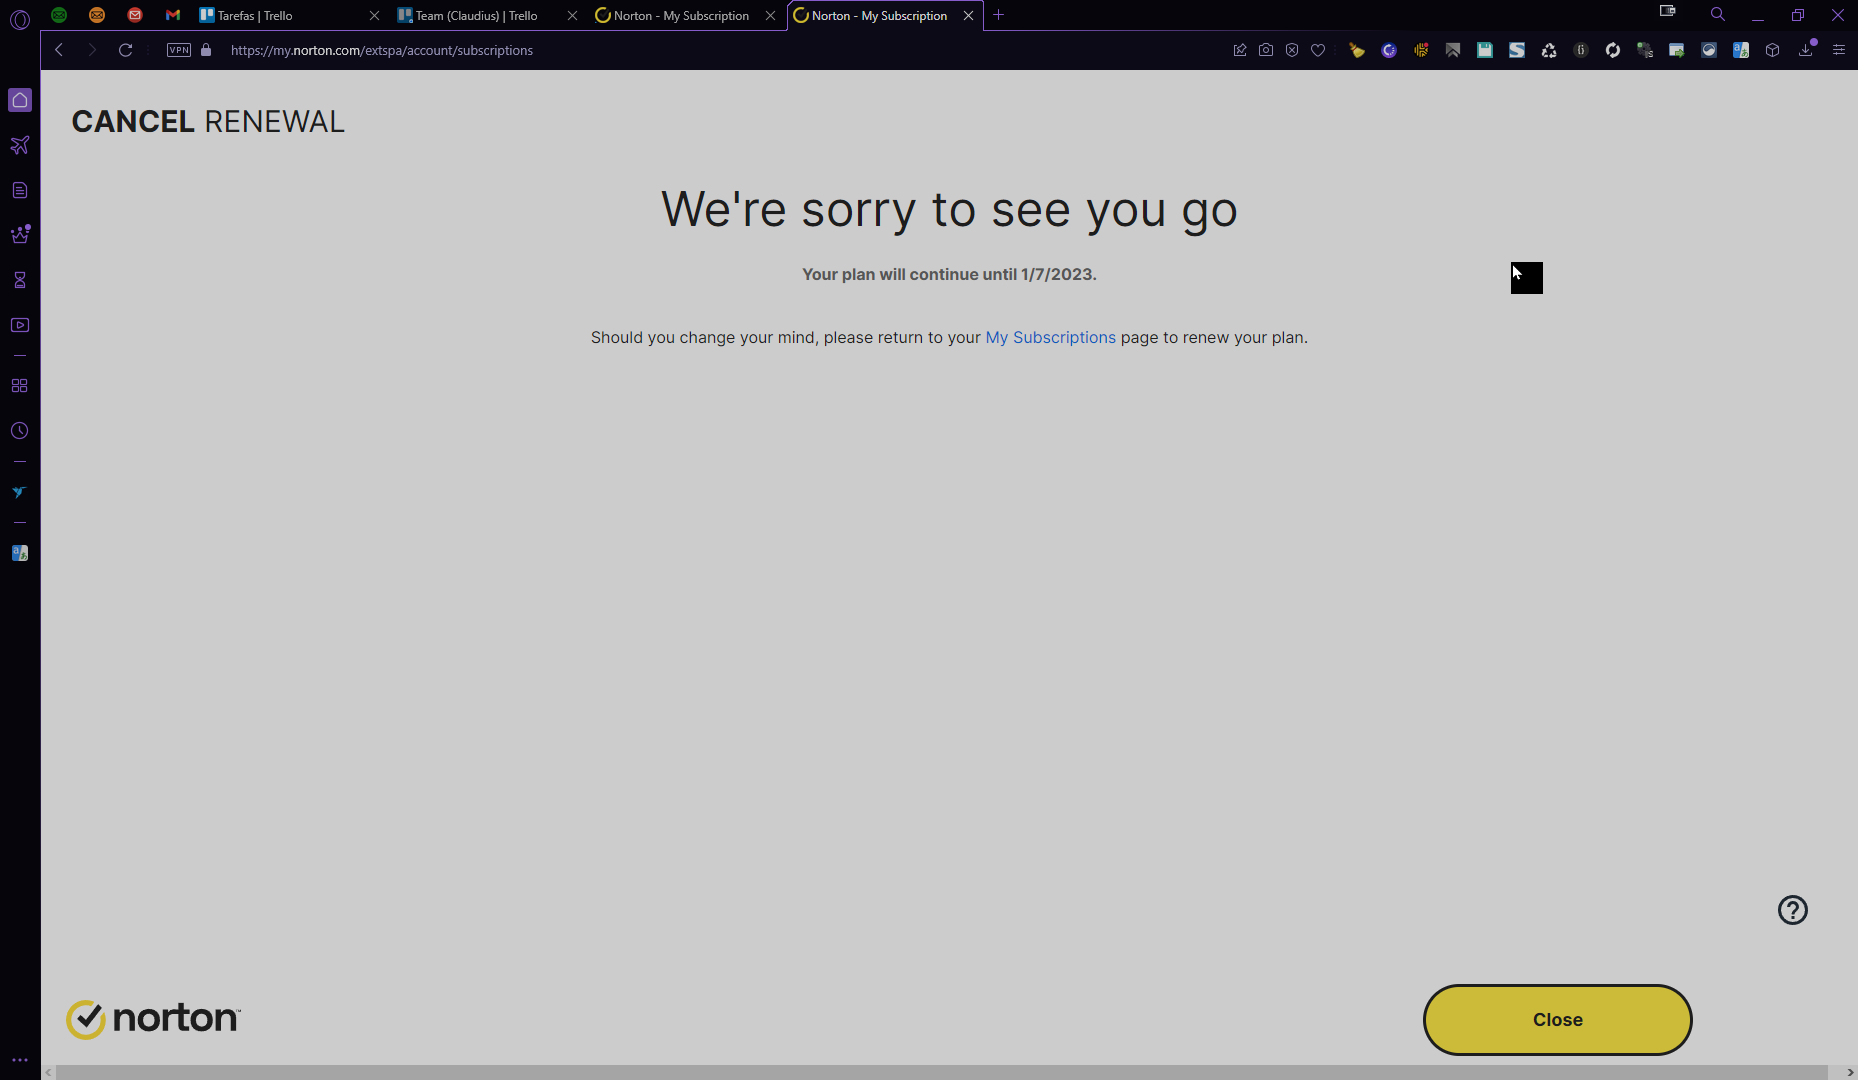This screenshot has height=1080, width=1858.
Task: Open the extensions cube menu
Action: click(x=1773, y=50)
